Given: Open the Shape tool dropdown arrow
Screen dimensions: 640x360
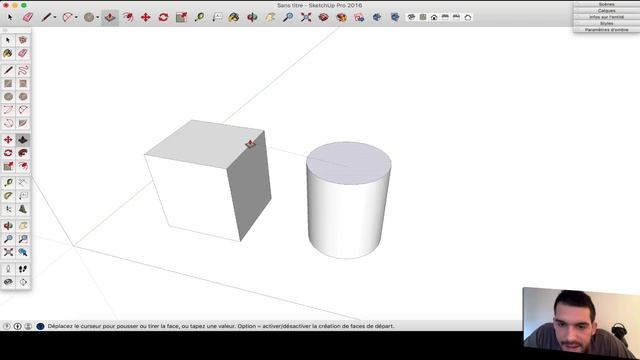Looking at the screenshot, I should pyautogui.click(x=98, y=17).
